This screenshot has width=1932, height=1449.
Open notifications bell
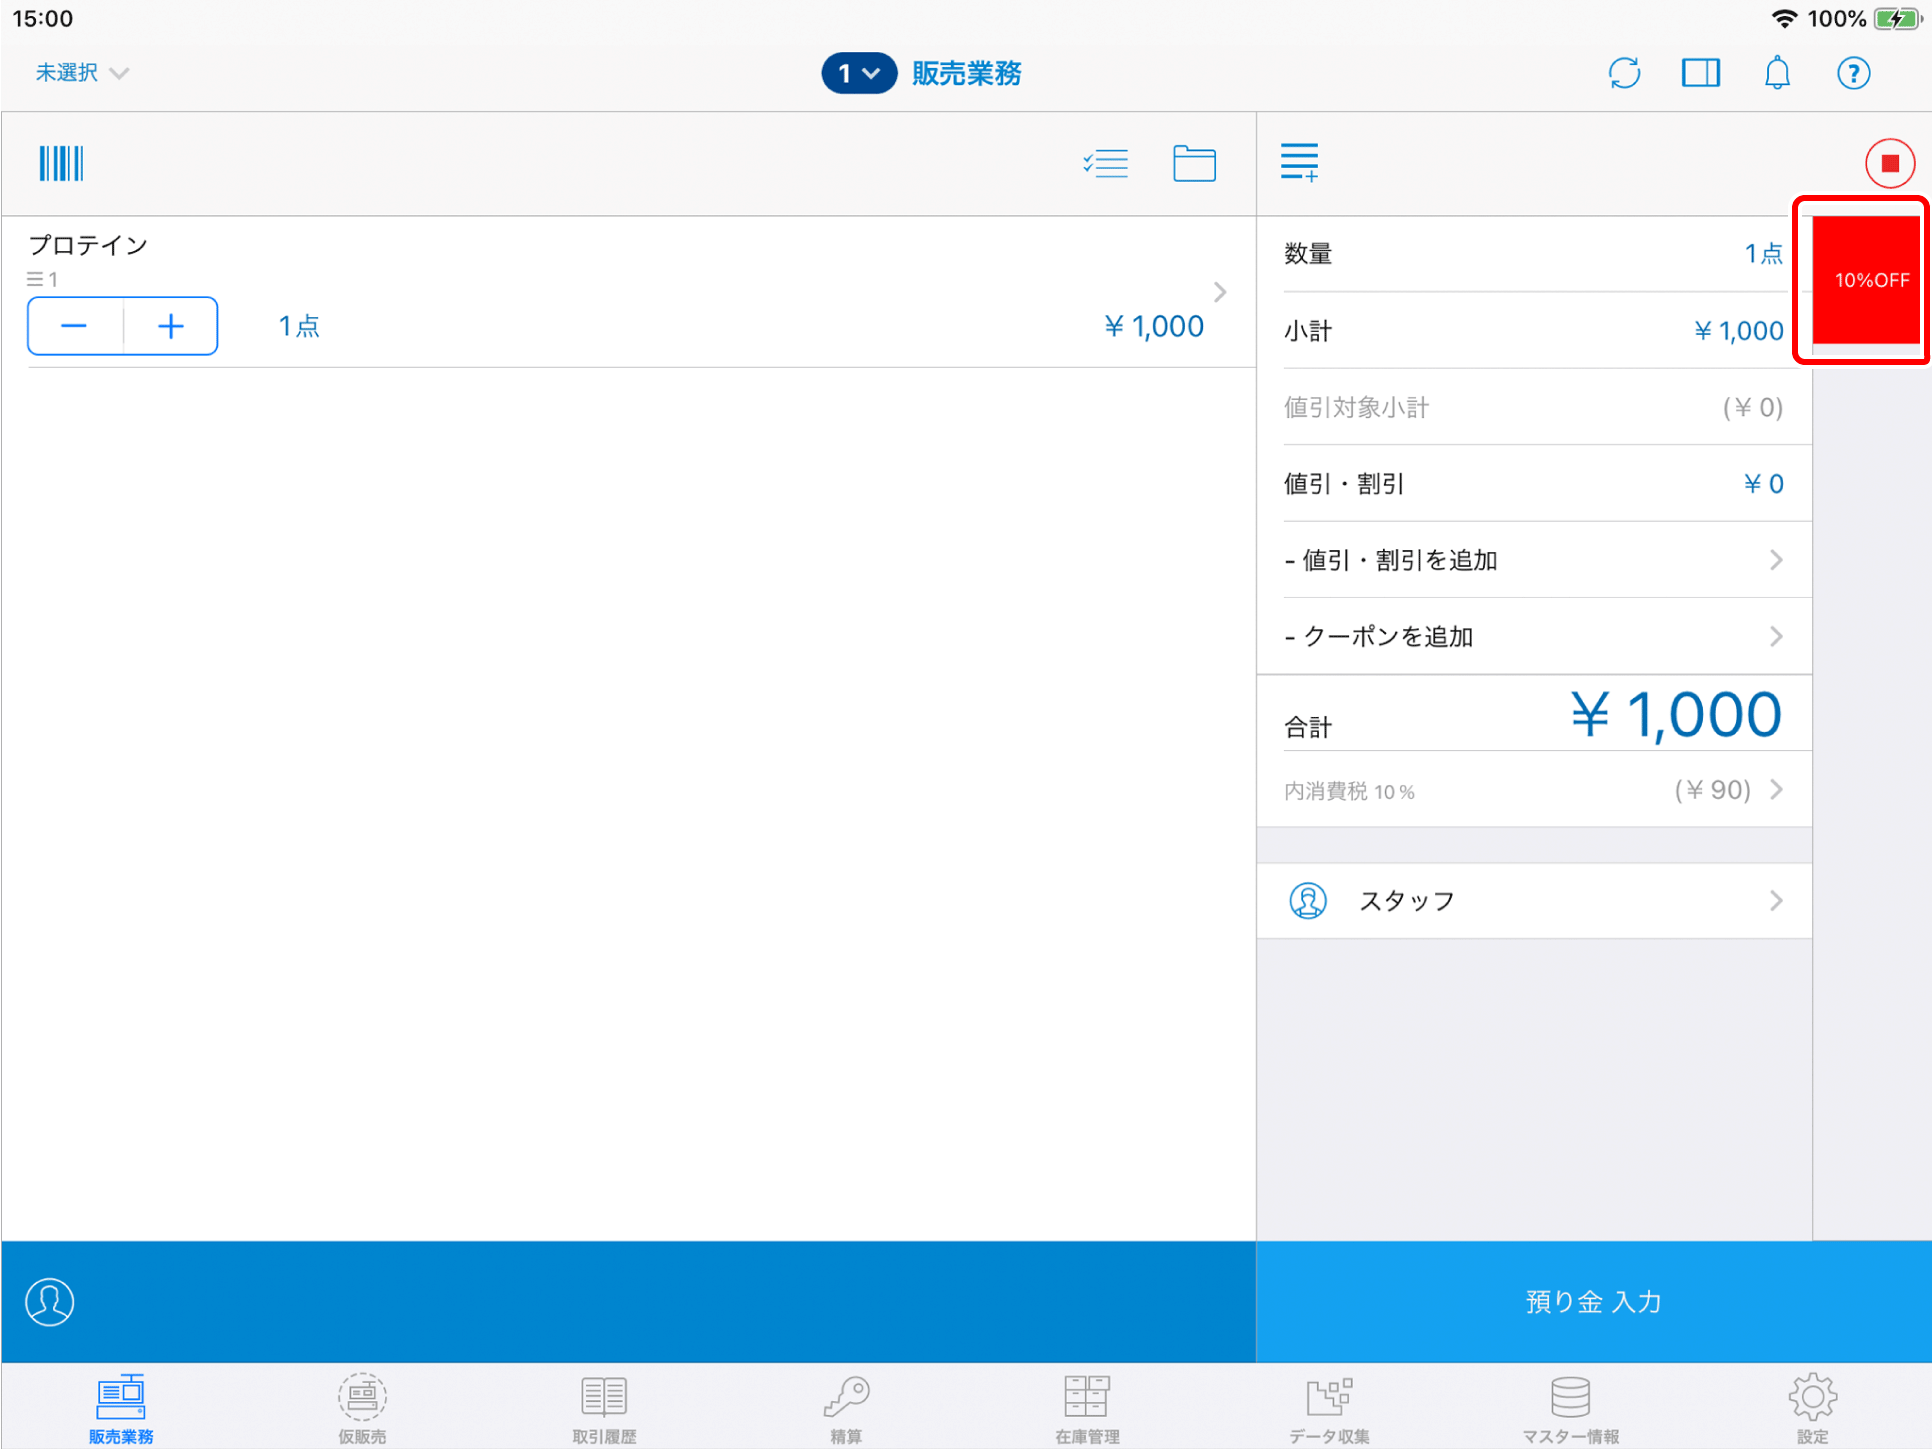click(x=1777, y=73)
